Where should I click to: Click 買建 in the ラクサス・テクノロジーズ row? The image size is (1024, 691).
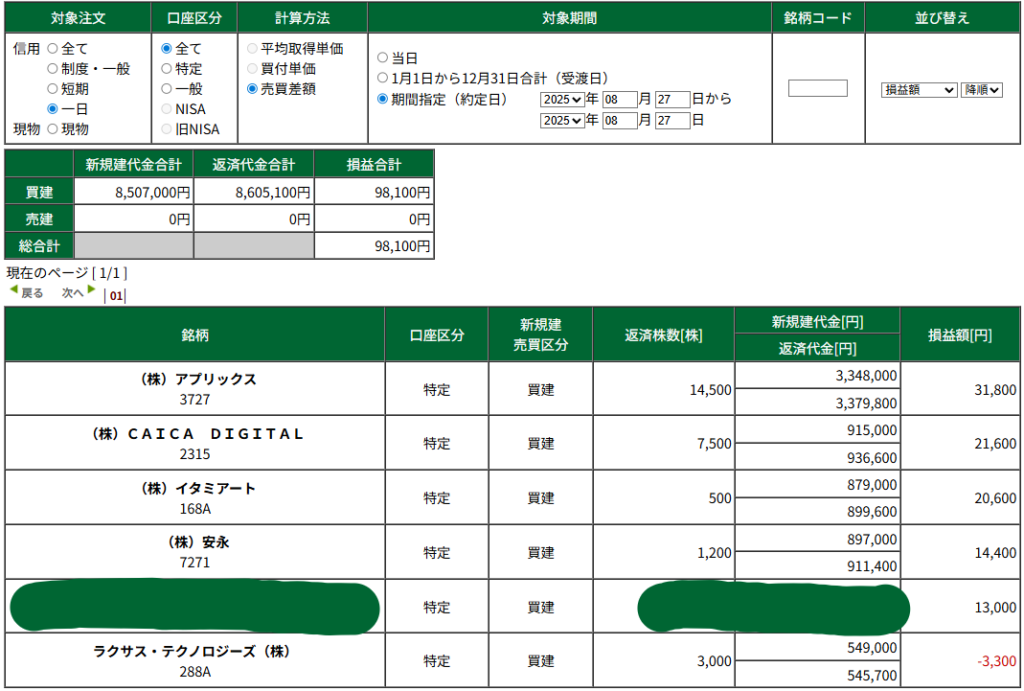541,662
